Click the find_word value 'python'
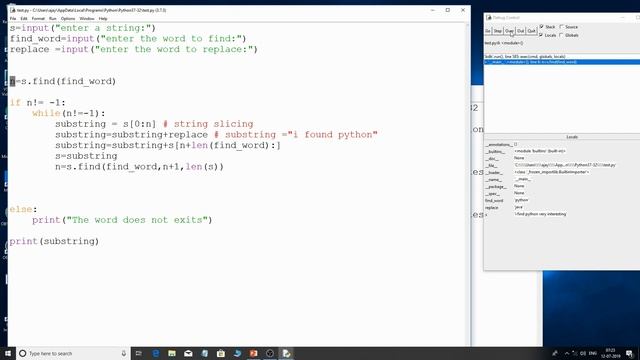Viewport: 640px width, 360px height. tap(521, 200)
